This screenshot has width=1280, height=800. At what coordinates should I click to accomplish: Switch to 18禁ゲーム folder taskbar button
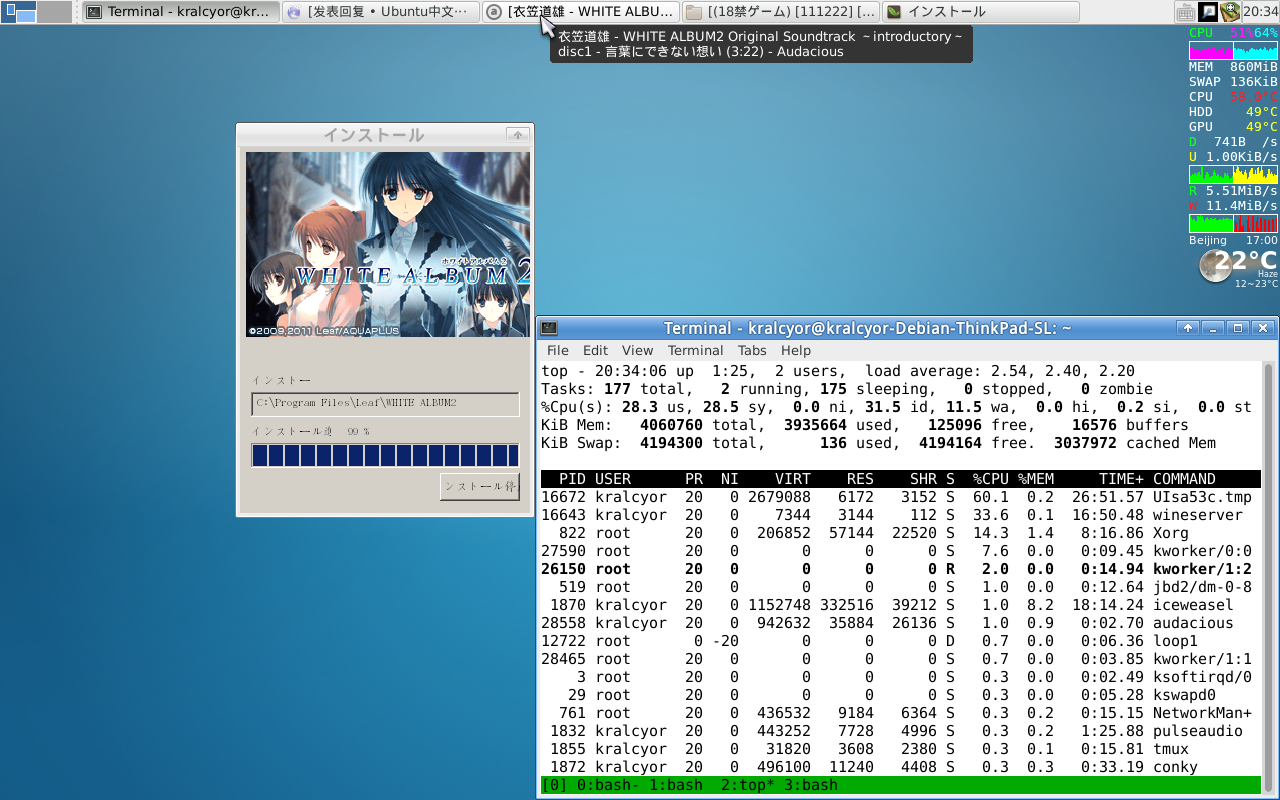point(781,12)
